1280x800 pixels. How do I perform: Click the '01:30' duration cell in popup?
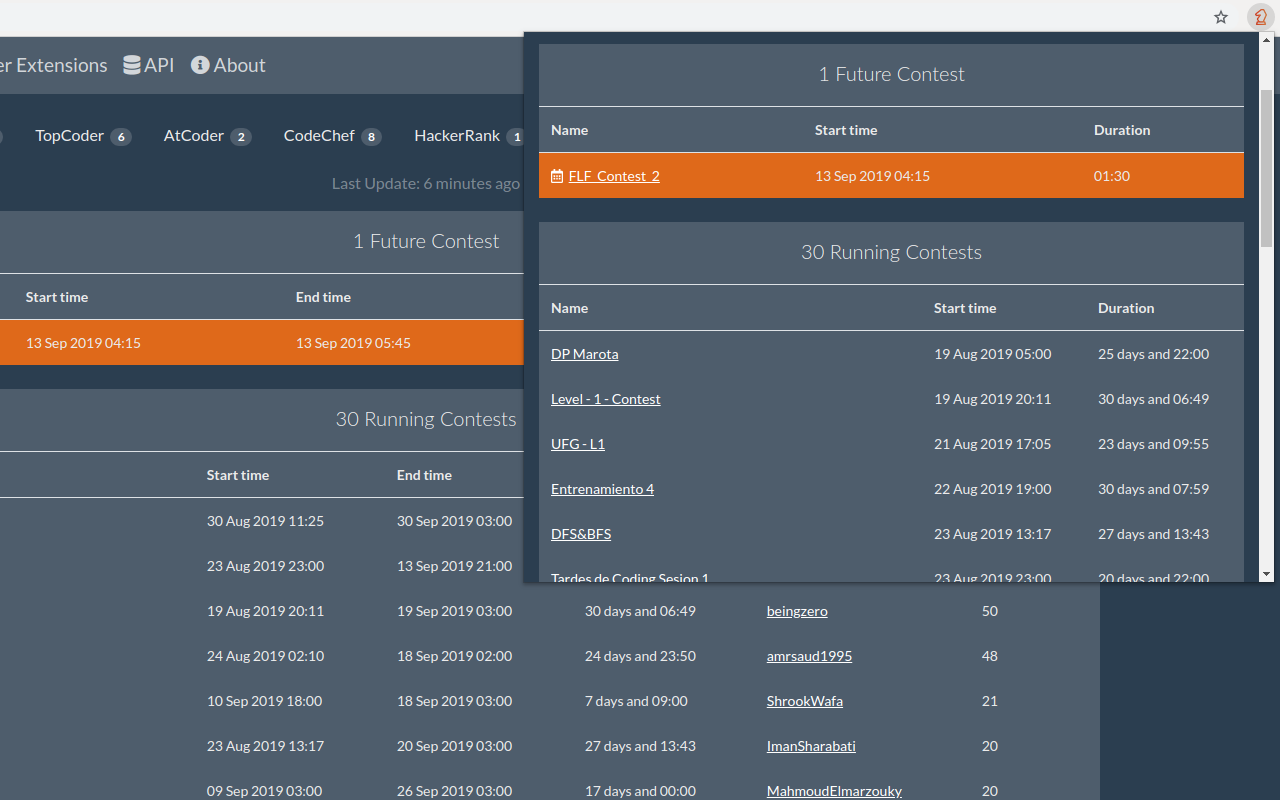point(1112,176)
